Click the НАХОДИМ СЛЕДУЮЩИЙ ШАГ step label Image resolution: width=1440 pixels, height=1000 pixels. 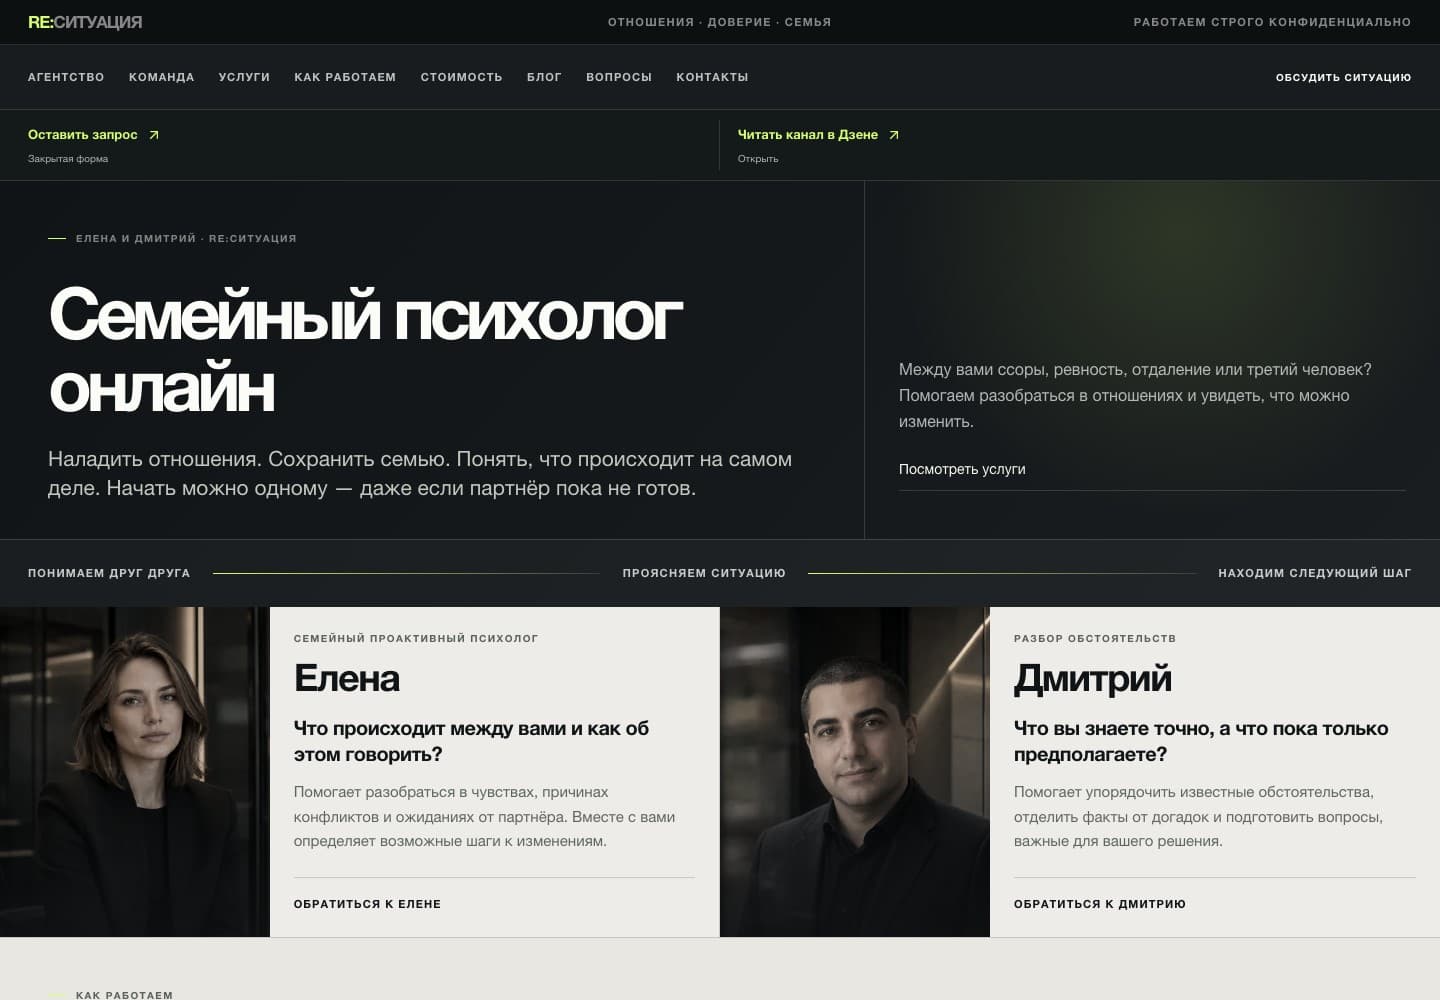tap(1315, 573)
